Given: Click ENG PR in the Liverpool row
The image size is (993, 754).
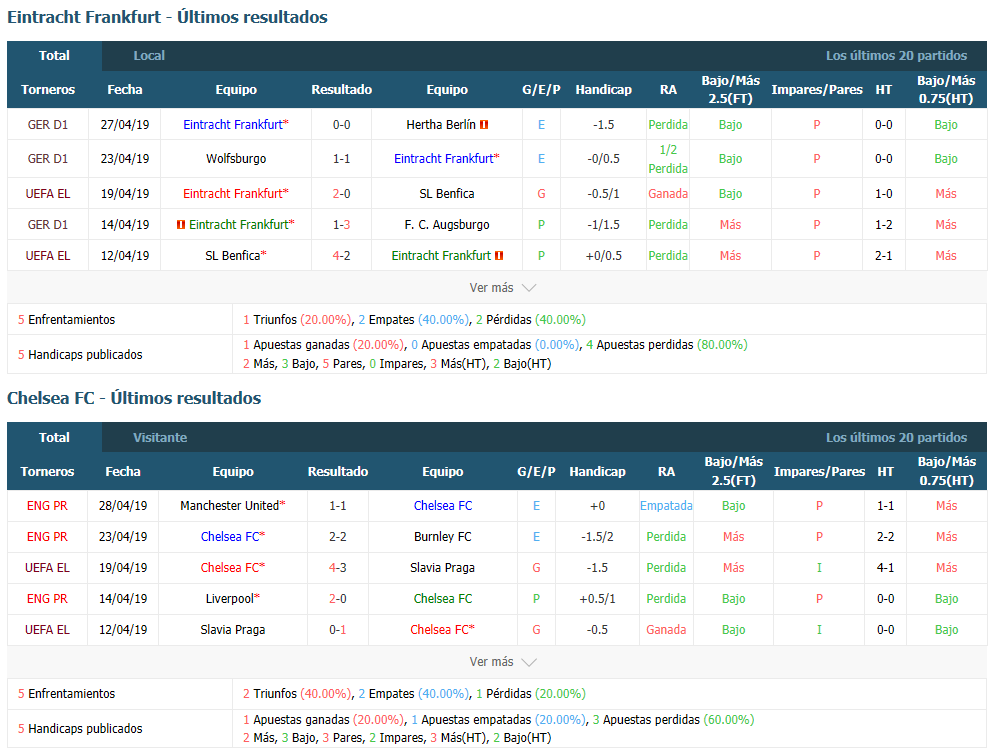Looking at the screenshot, I should click(x=47, y=599).
